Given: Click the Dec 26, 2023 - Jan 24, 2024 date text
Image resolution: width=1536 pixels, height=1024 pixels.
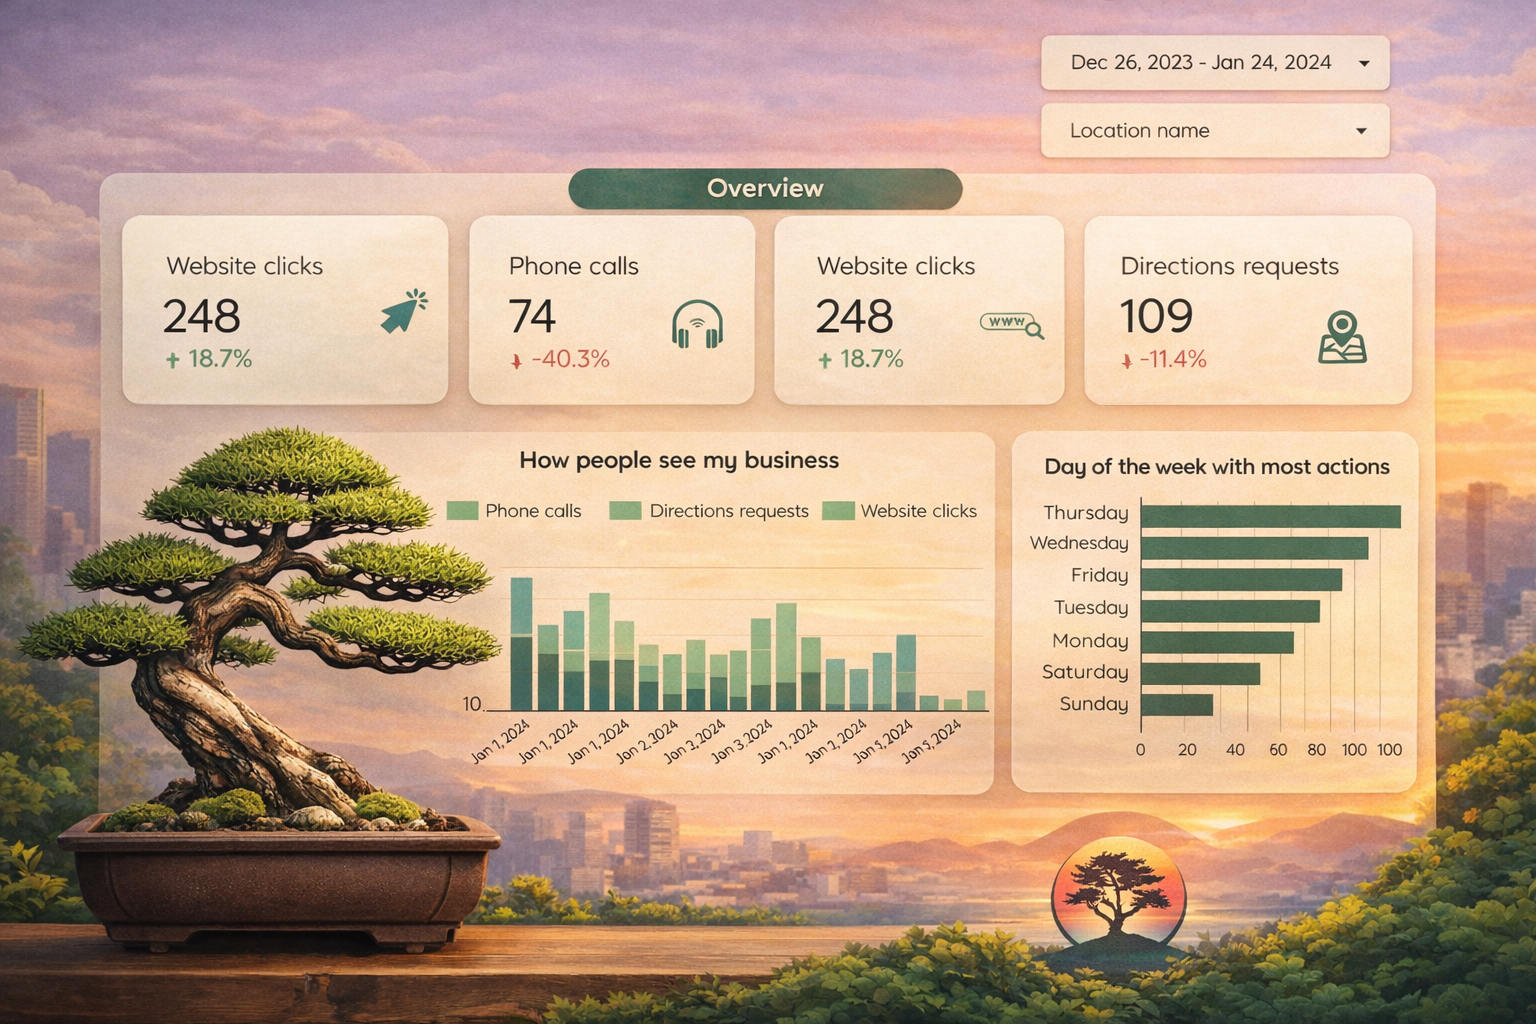Looking at the screenshot, I should [1200, 63].
